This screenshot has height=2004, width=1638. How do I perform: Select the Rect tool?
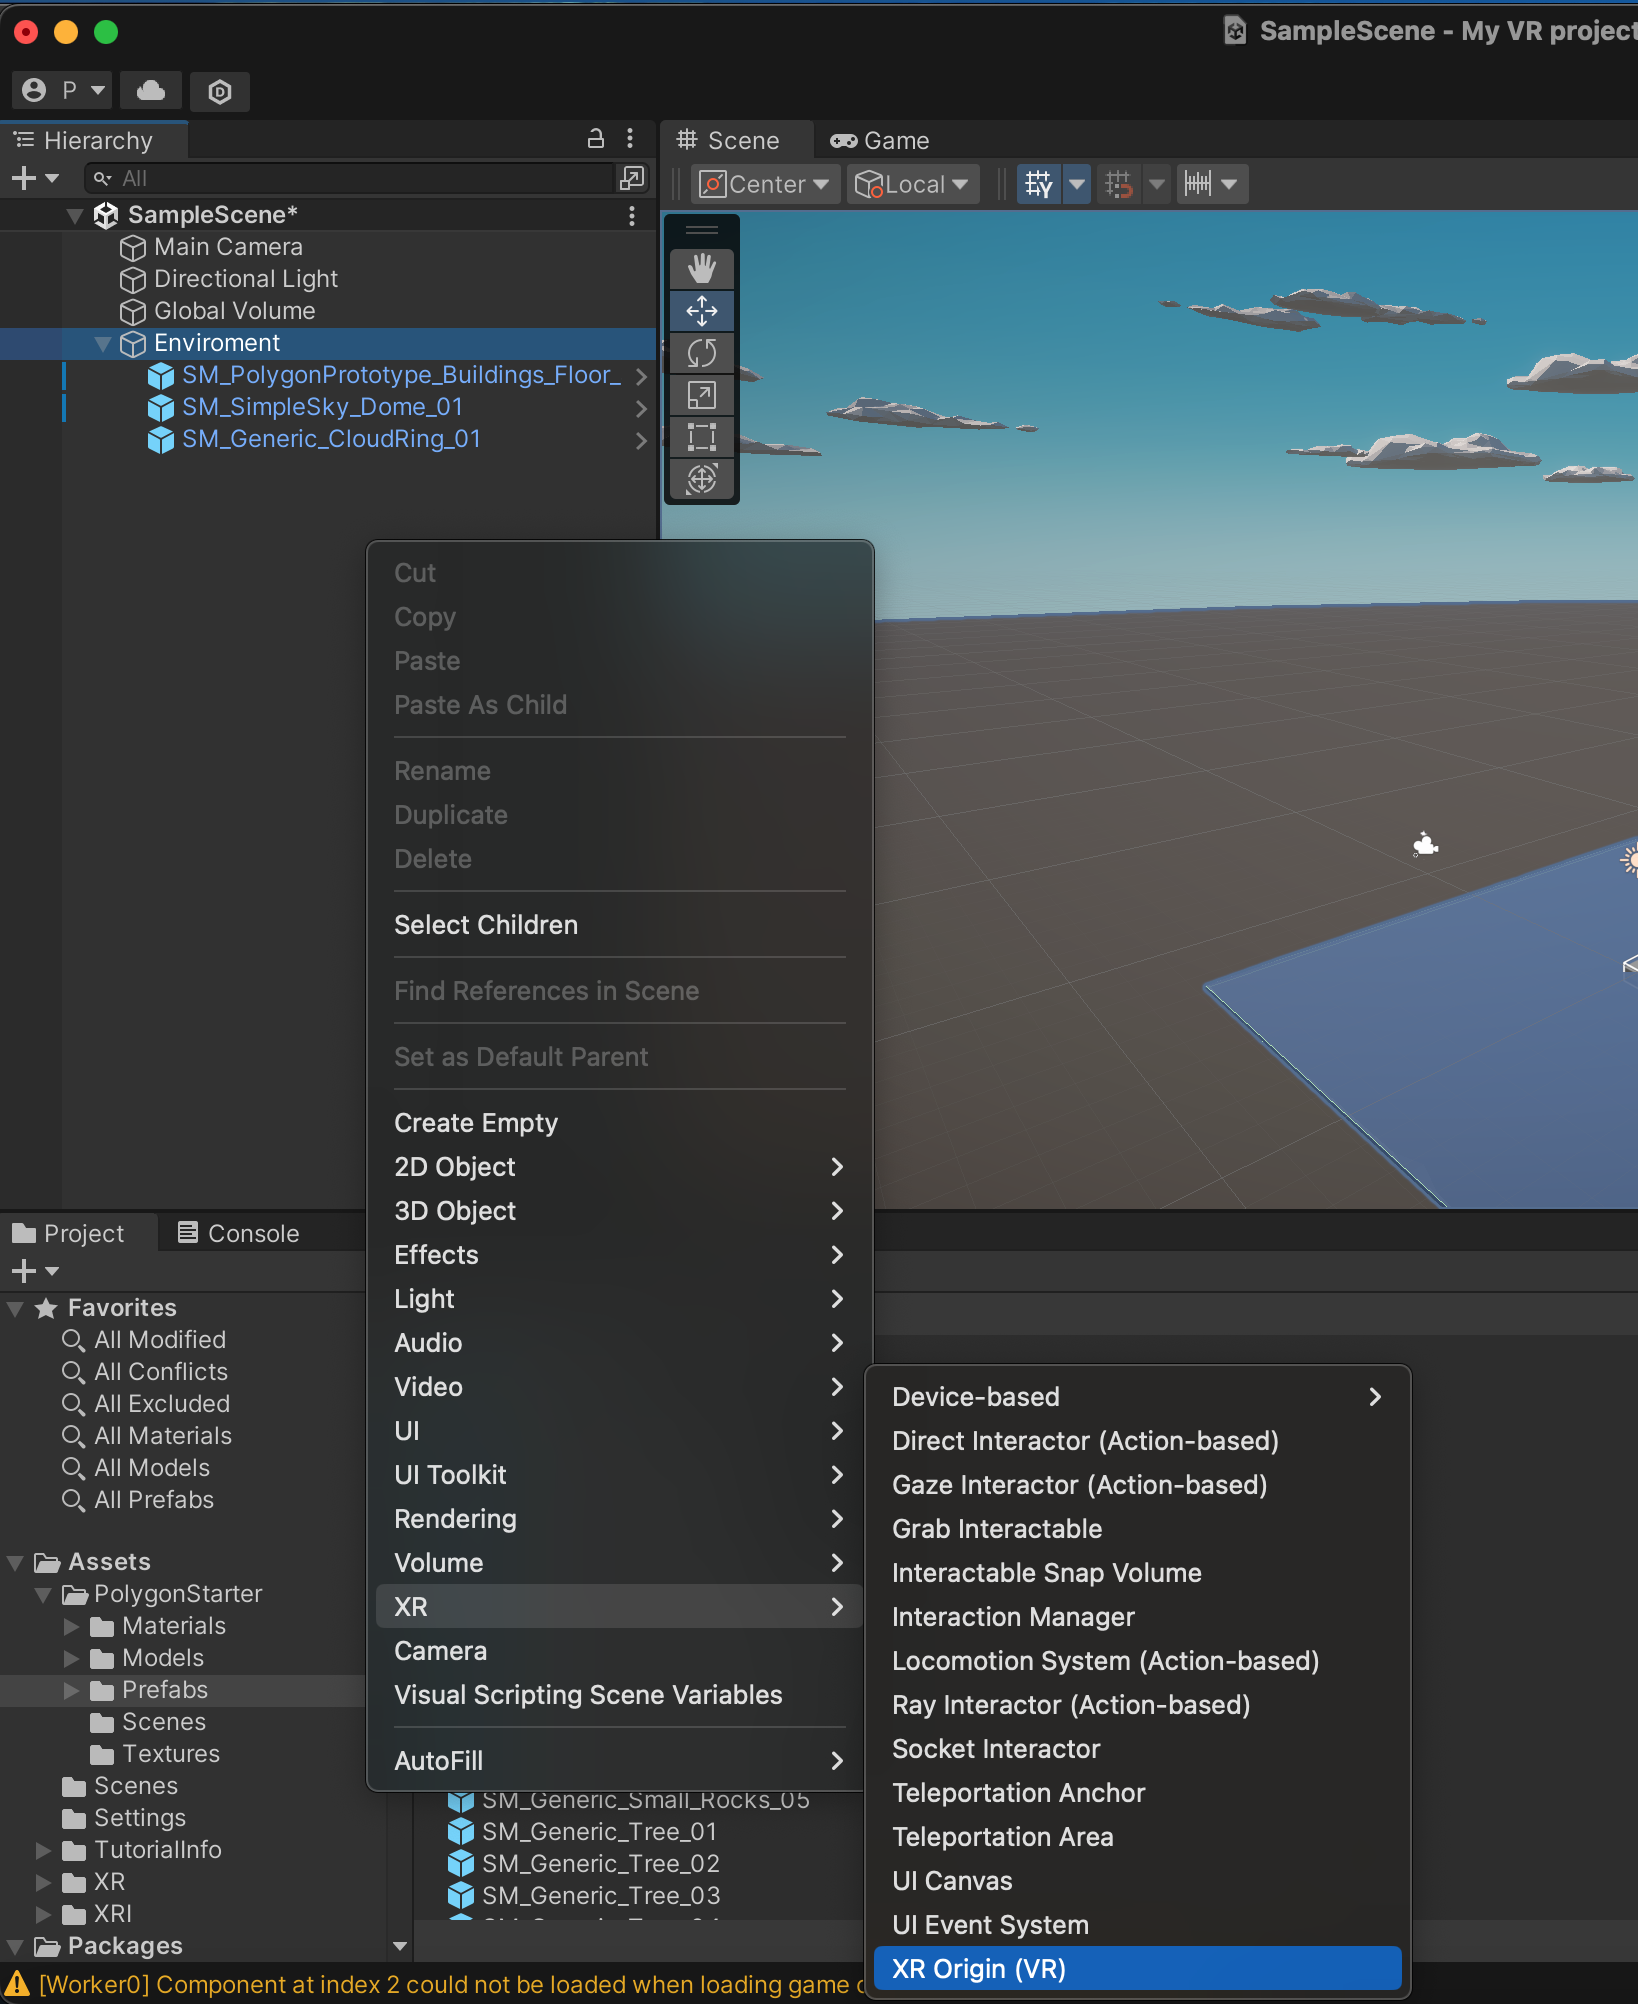click(702, 437)
